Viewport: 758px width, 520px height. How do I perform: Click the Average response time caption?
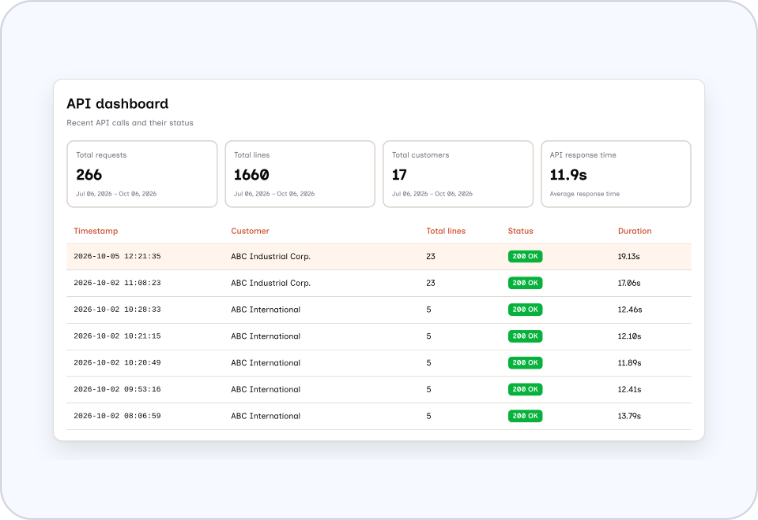[584, 194]
